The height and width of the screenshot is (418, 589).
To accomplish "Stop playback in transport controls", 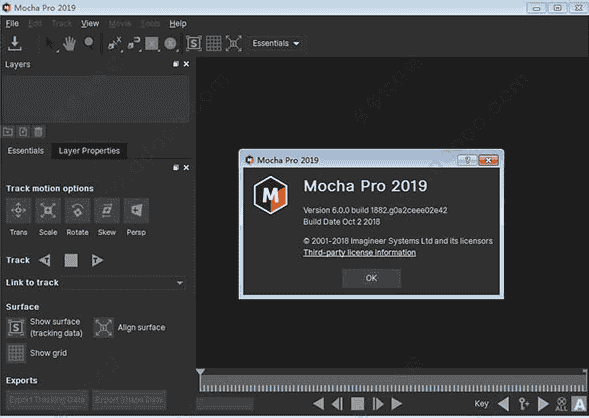I will coord(357,404).
